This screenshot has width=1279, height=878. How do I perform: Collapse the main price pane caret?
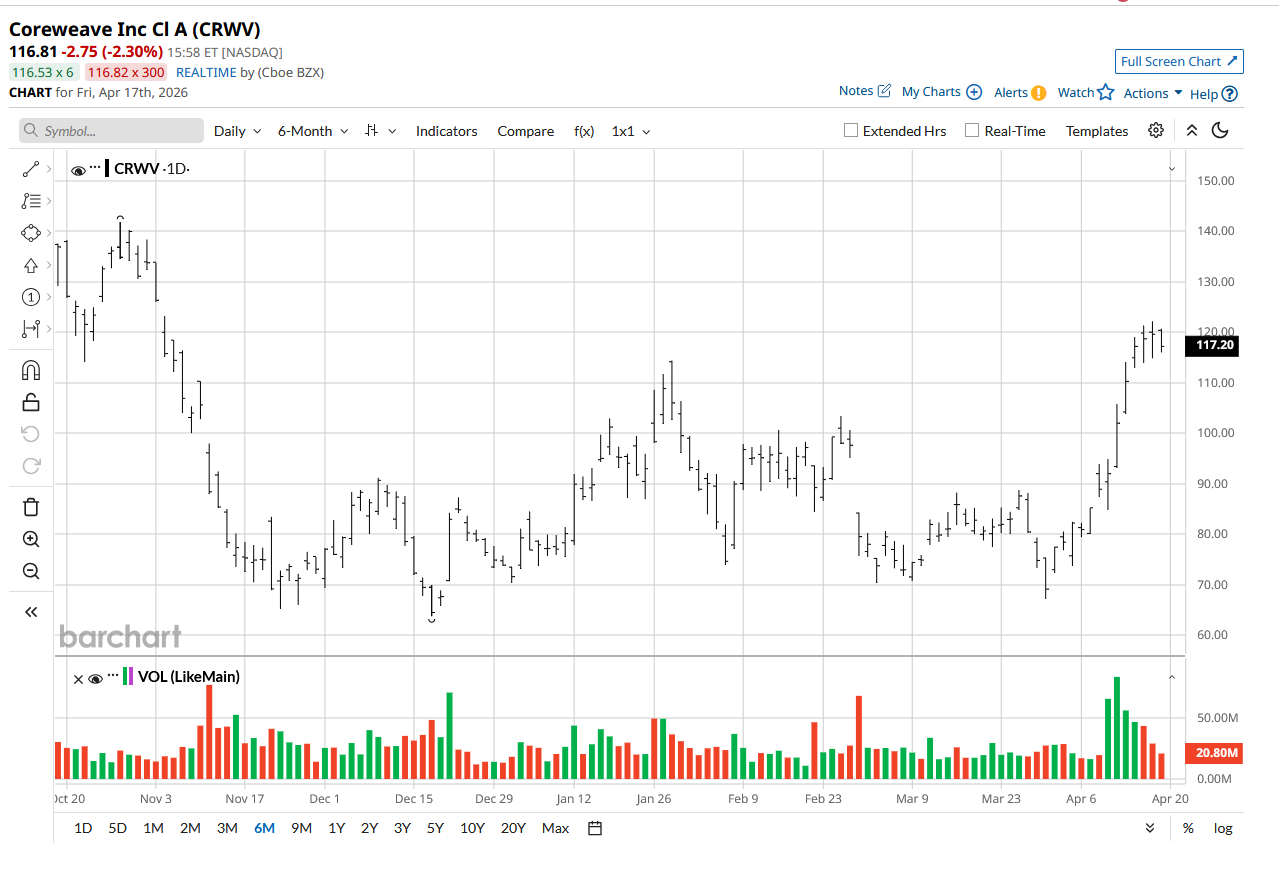tap(1172, 169)
